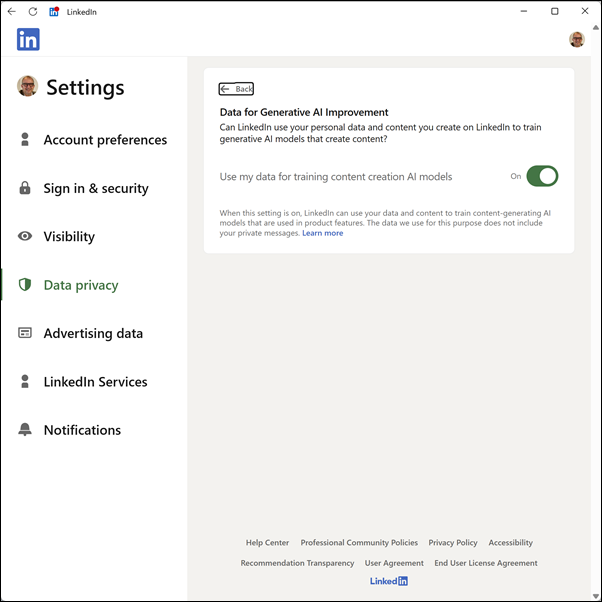
Task: Open the End User License Agreement link
Action: (486, 563)
